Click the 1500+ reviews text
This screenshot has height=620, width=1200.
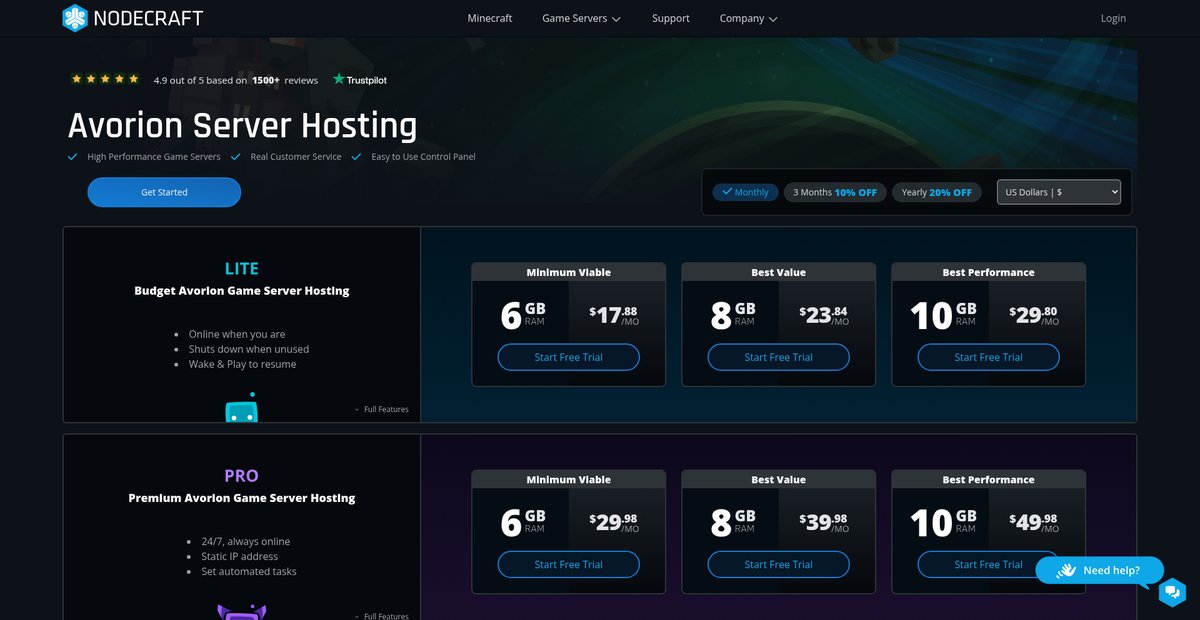pyautogui.click(x=285, y=80)
